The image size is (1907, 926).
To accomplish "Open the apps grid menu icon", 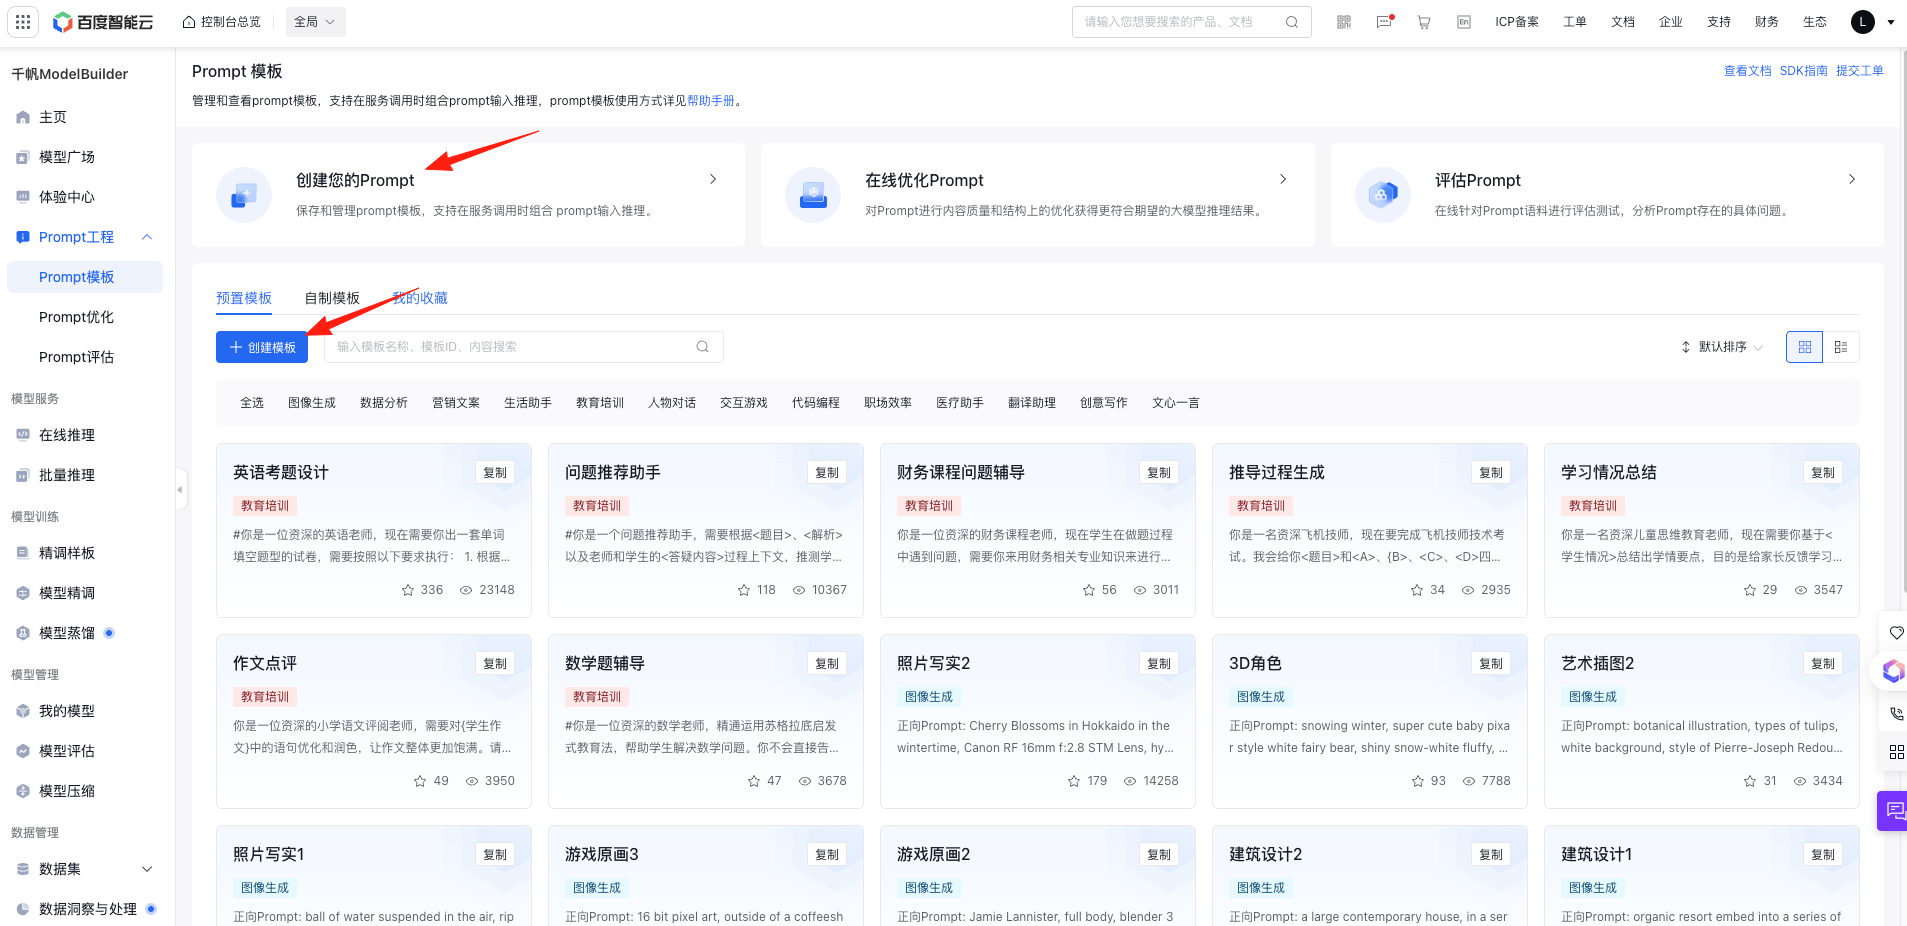I will click(x=23, y=22).
